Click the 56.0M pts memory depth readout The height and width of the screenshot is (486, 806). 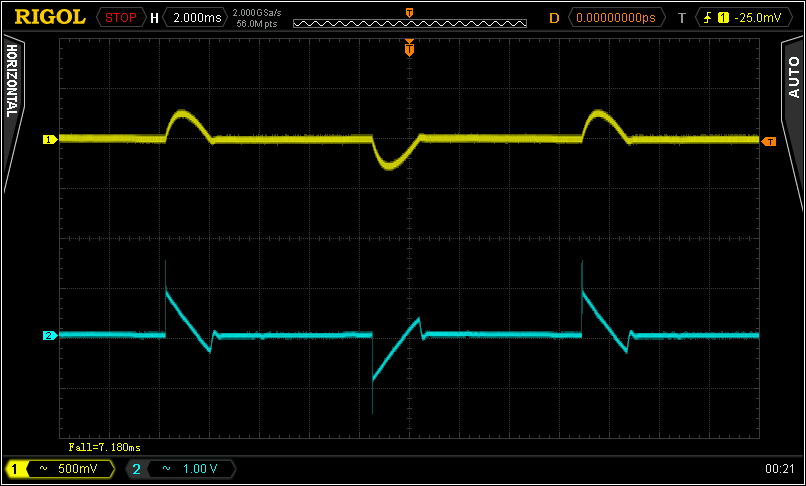coord(257,23)
